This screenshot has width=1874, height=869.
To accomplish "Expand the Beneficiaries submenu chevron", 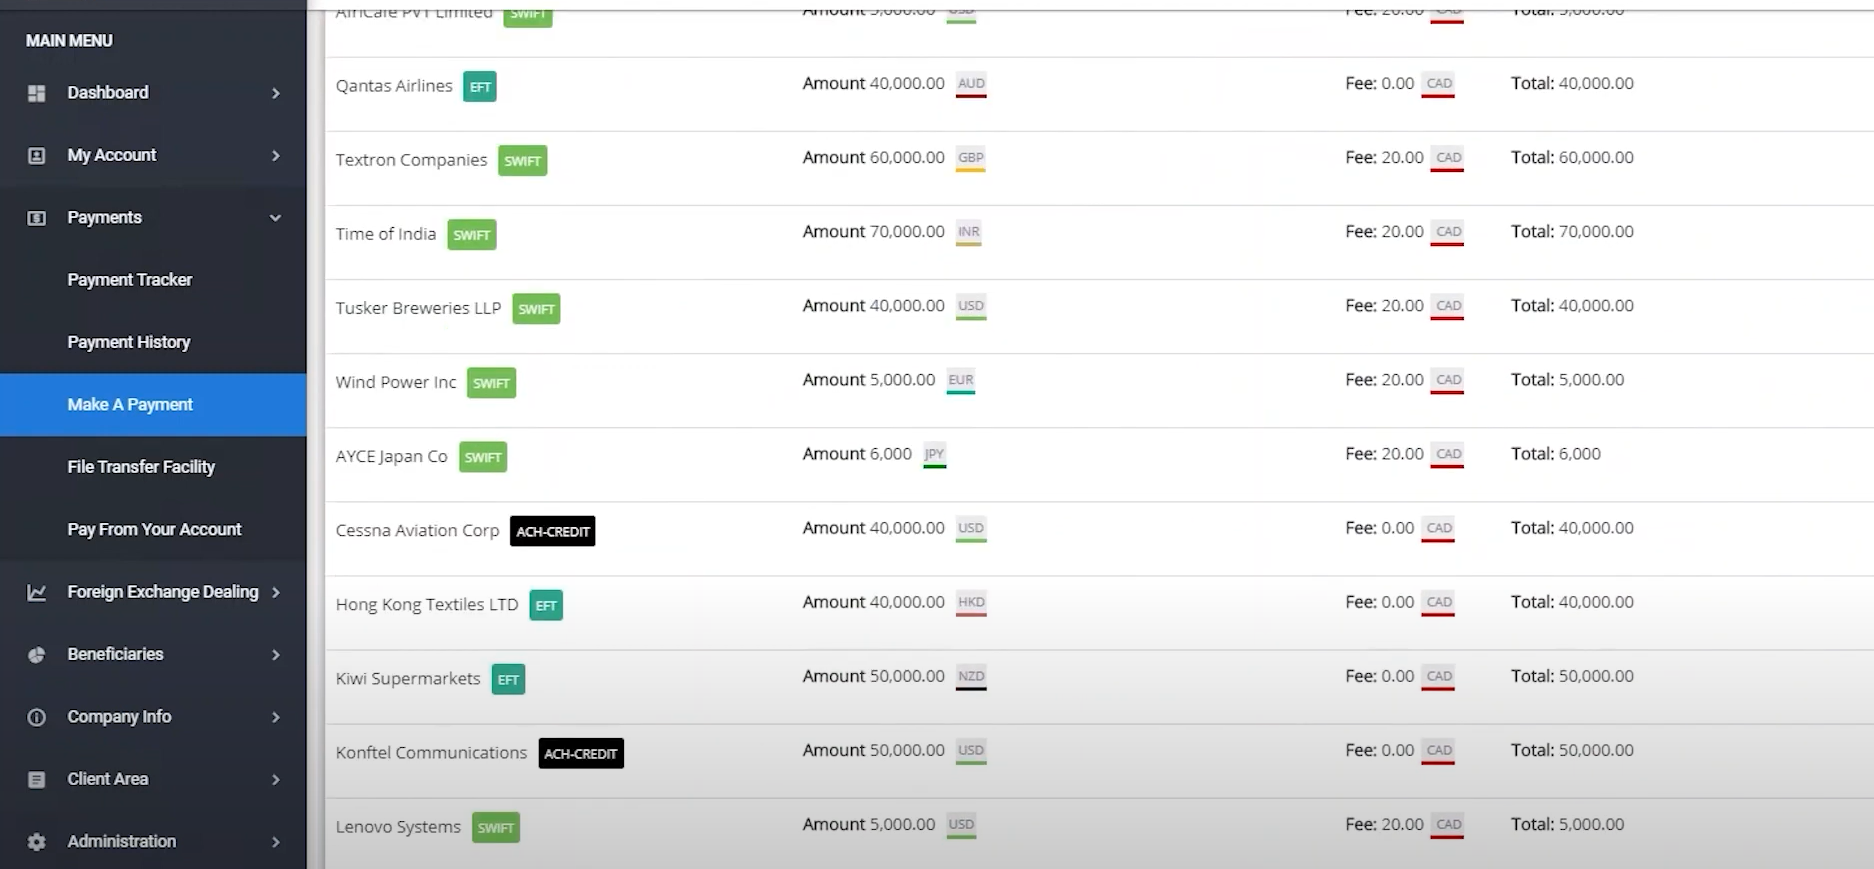I will coord(275,654).
